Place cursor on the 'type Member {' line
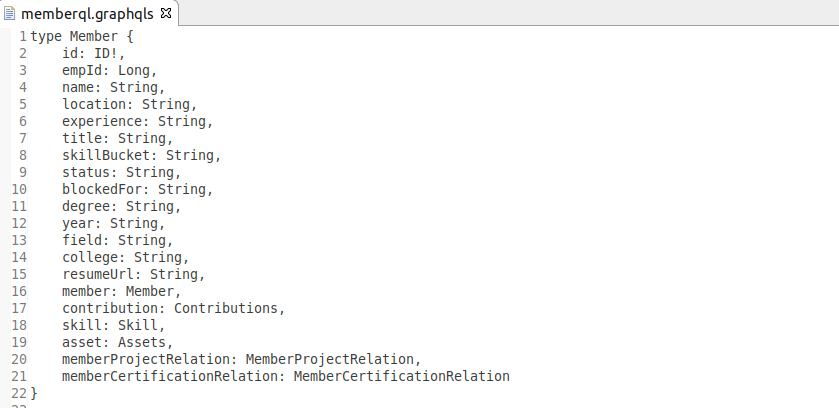The width and height of the screenshot is (839, 408). click(81, 36)
